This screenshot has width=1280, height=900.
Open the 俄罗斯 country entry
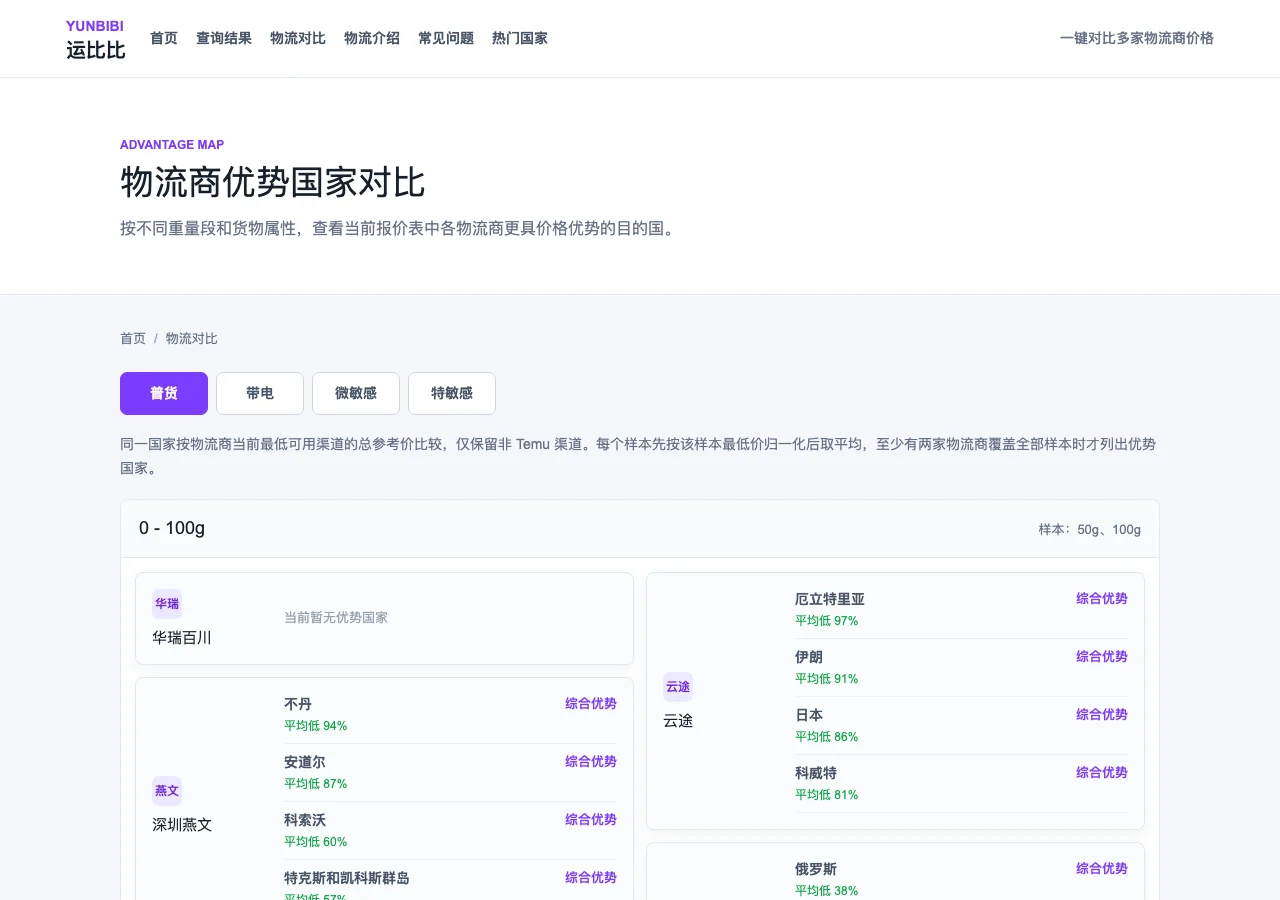816,869
